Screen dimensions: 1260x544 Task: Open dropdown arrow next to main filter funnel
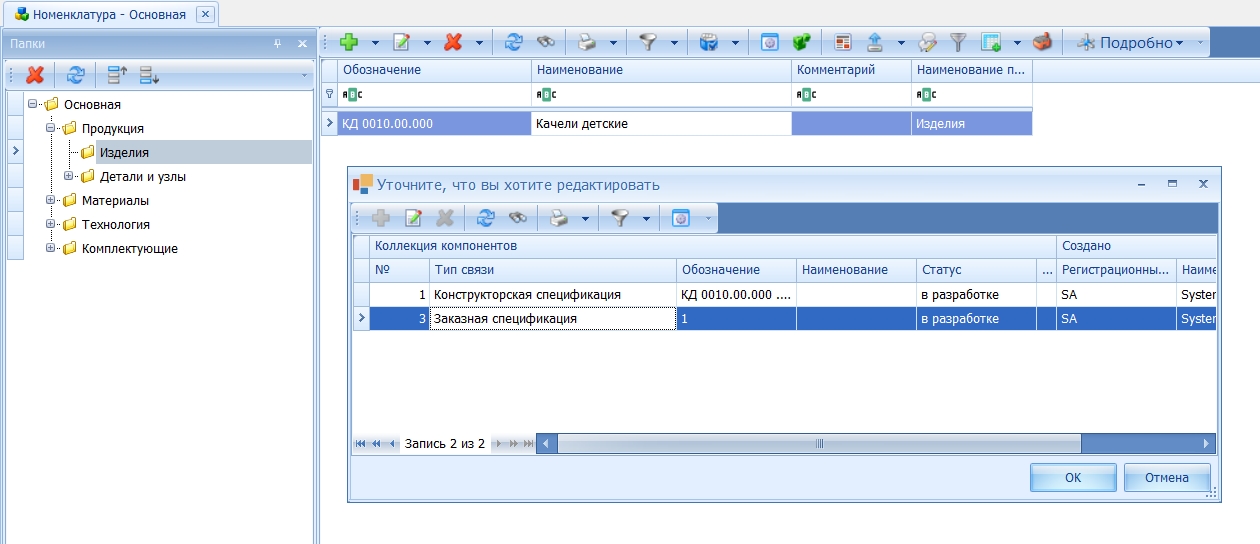675,43
